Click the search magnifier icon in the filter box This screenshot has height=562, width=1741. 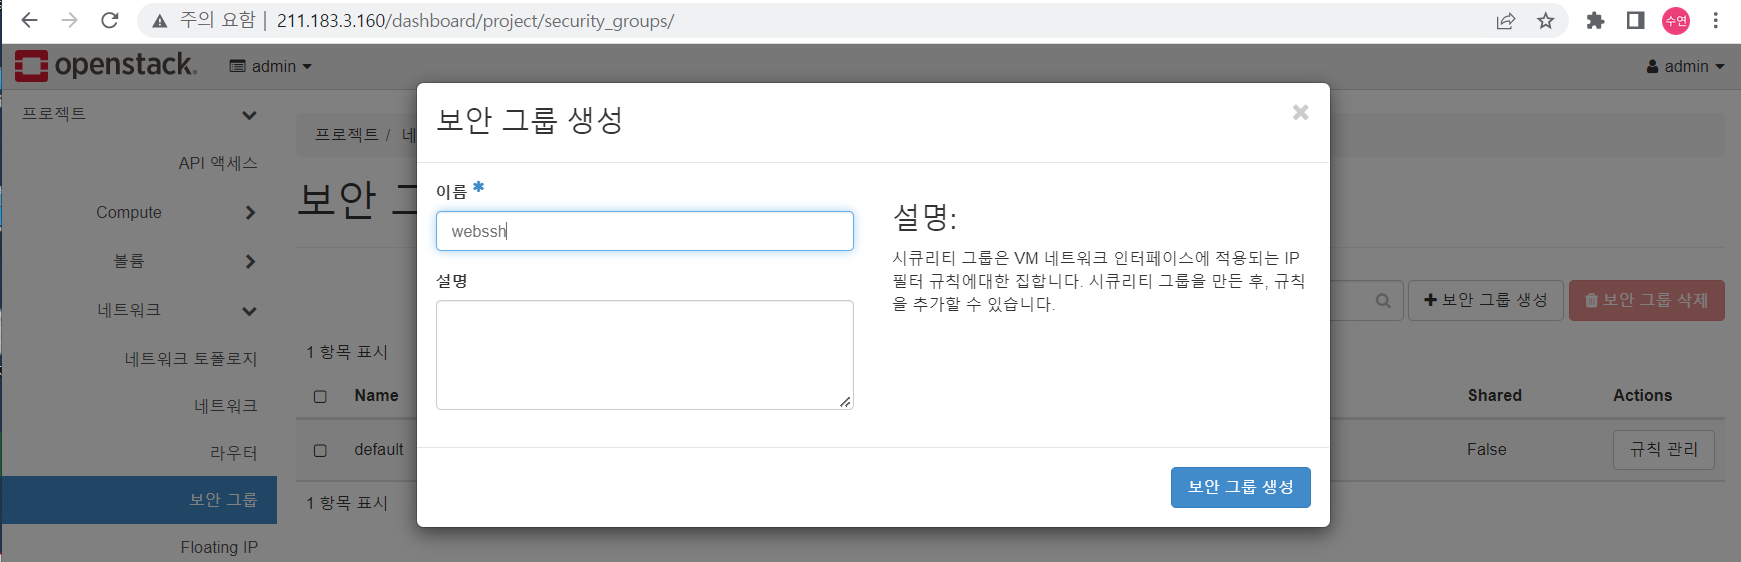point(1383,300)
